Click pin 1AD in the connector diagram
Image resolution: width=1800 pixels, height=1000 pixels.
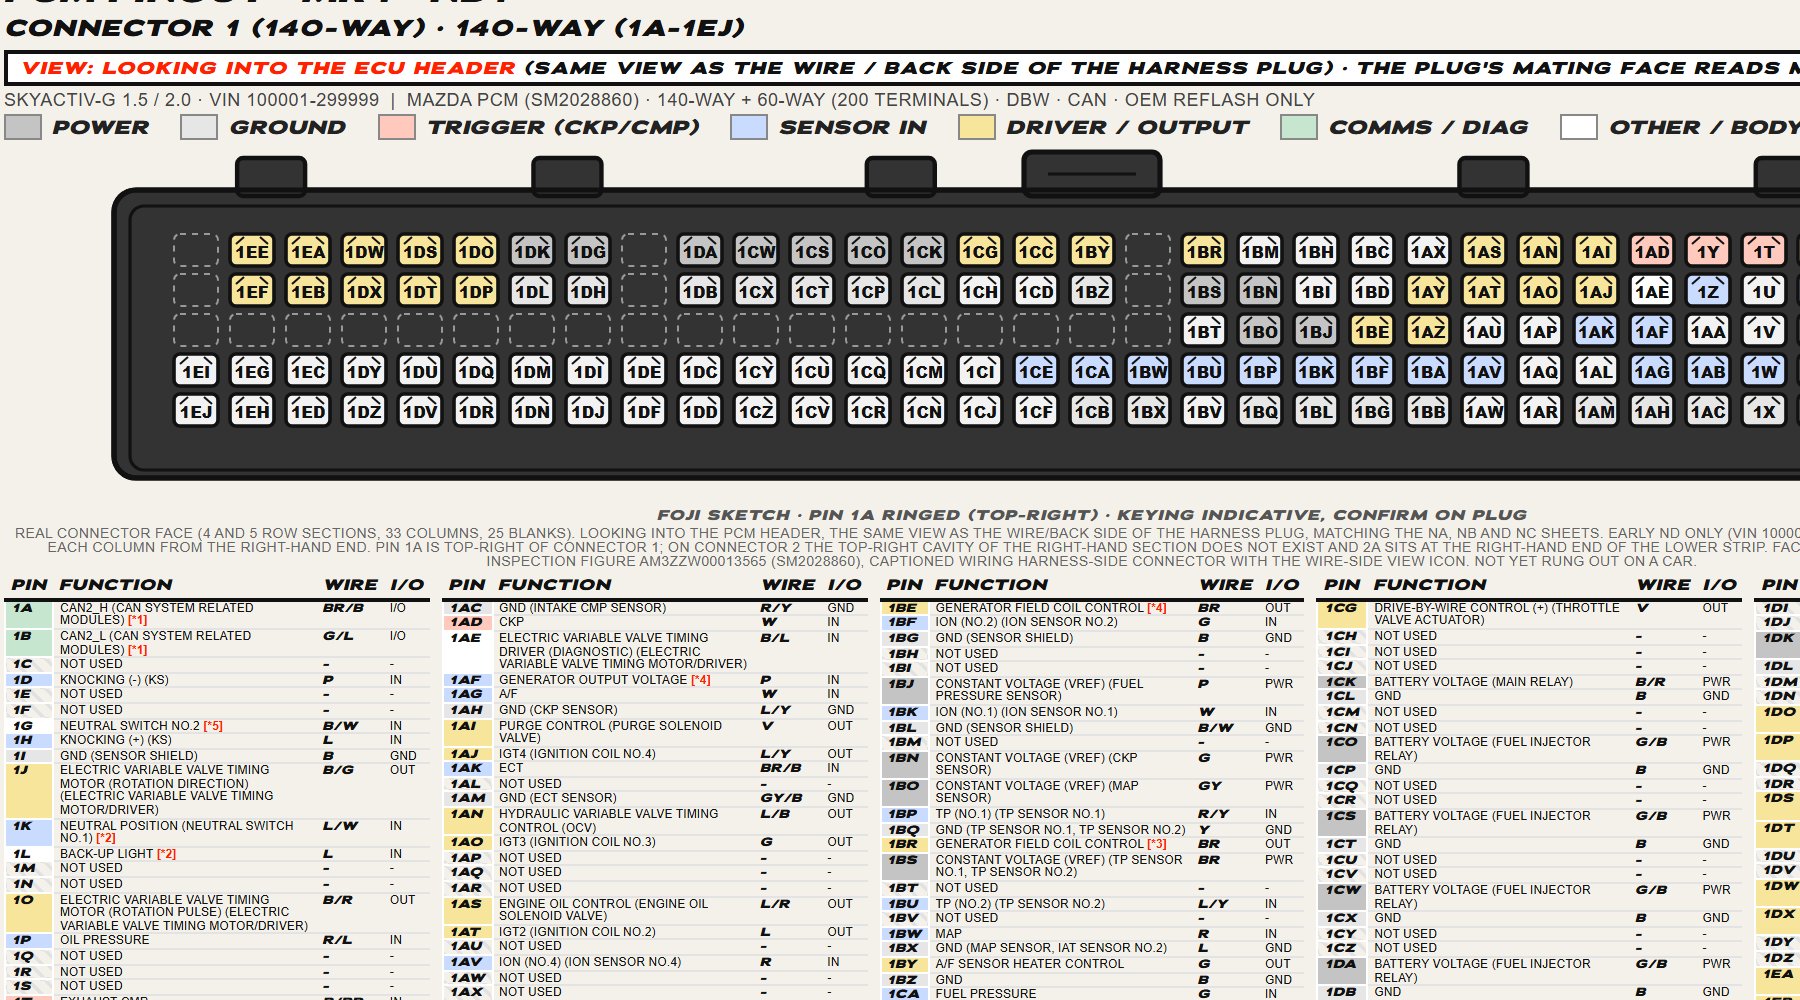point(1652,251)
